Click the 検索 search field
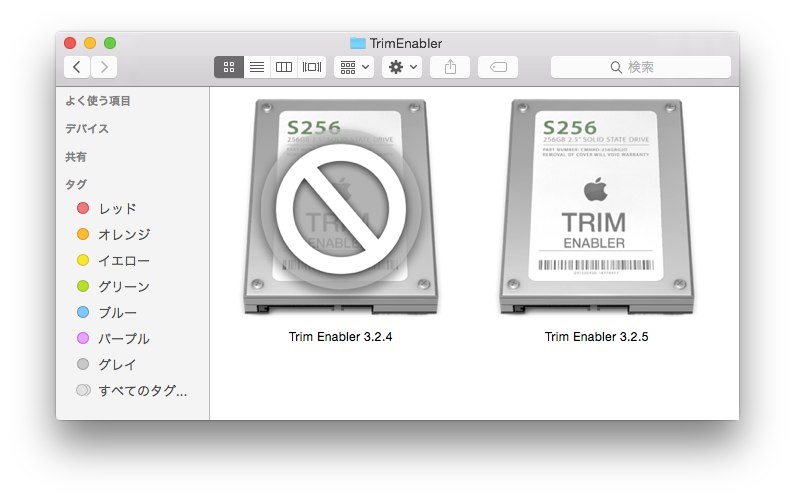Image resolution: width=795 pixels, height=500 pixels. 641,67
